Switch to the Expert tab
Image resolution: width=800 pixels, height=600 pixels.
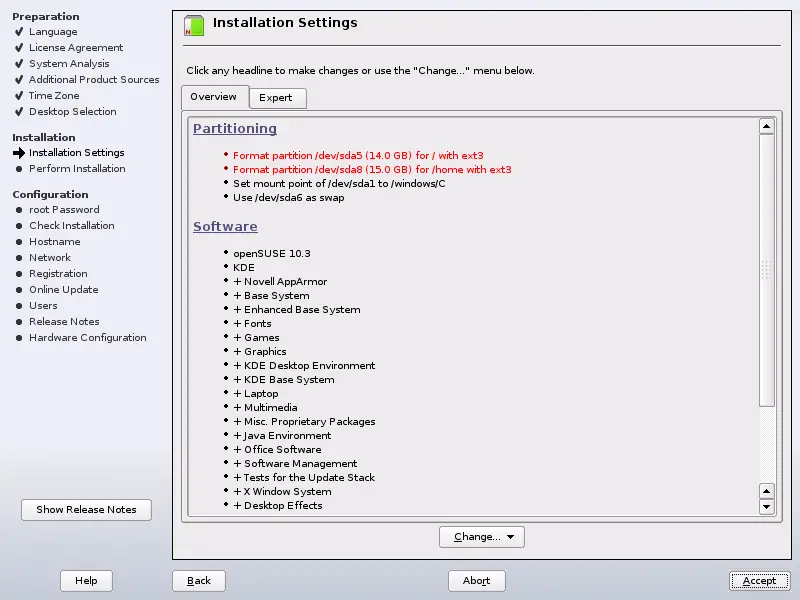tap(276, 98)
